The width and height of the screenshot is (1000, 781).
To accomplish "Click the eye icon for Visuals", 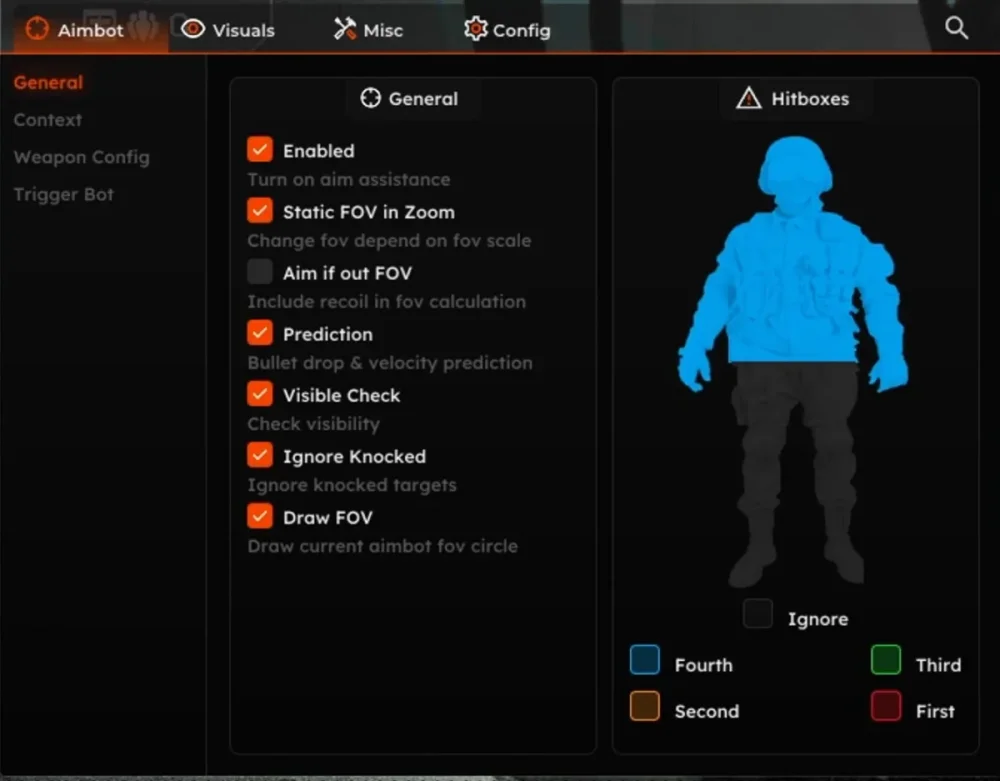I will tap(193, 29).
